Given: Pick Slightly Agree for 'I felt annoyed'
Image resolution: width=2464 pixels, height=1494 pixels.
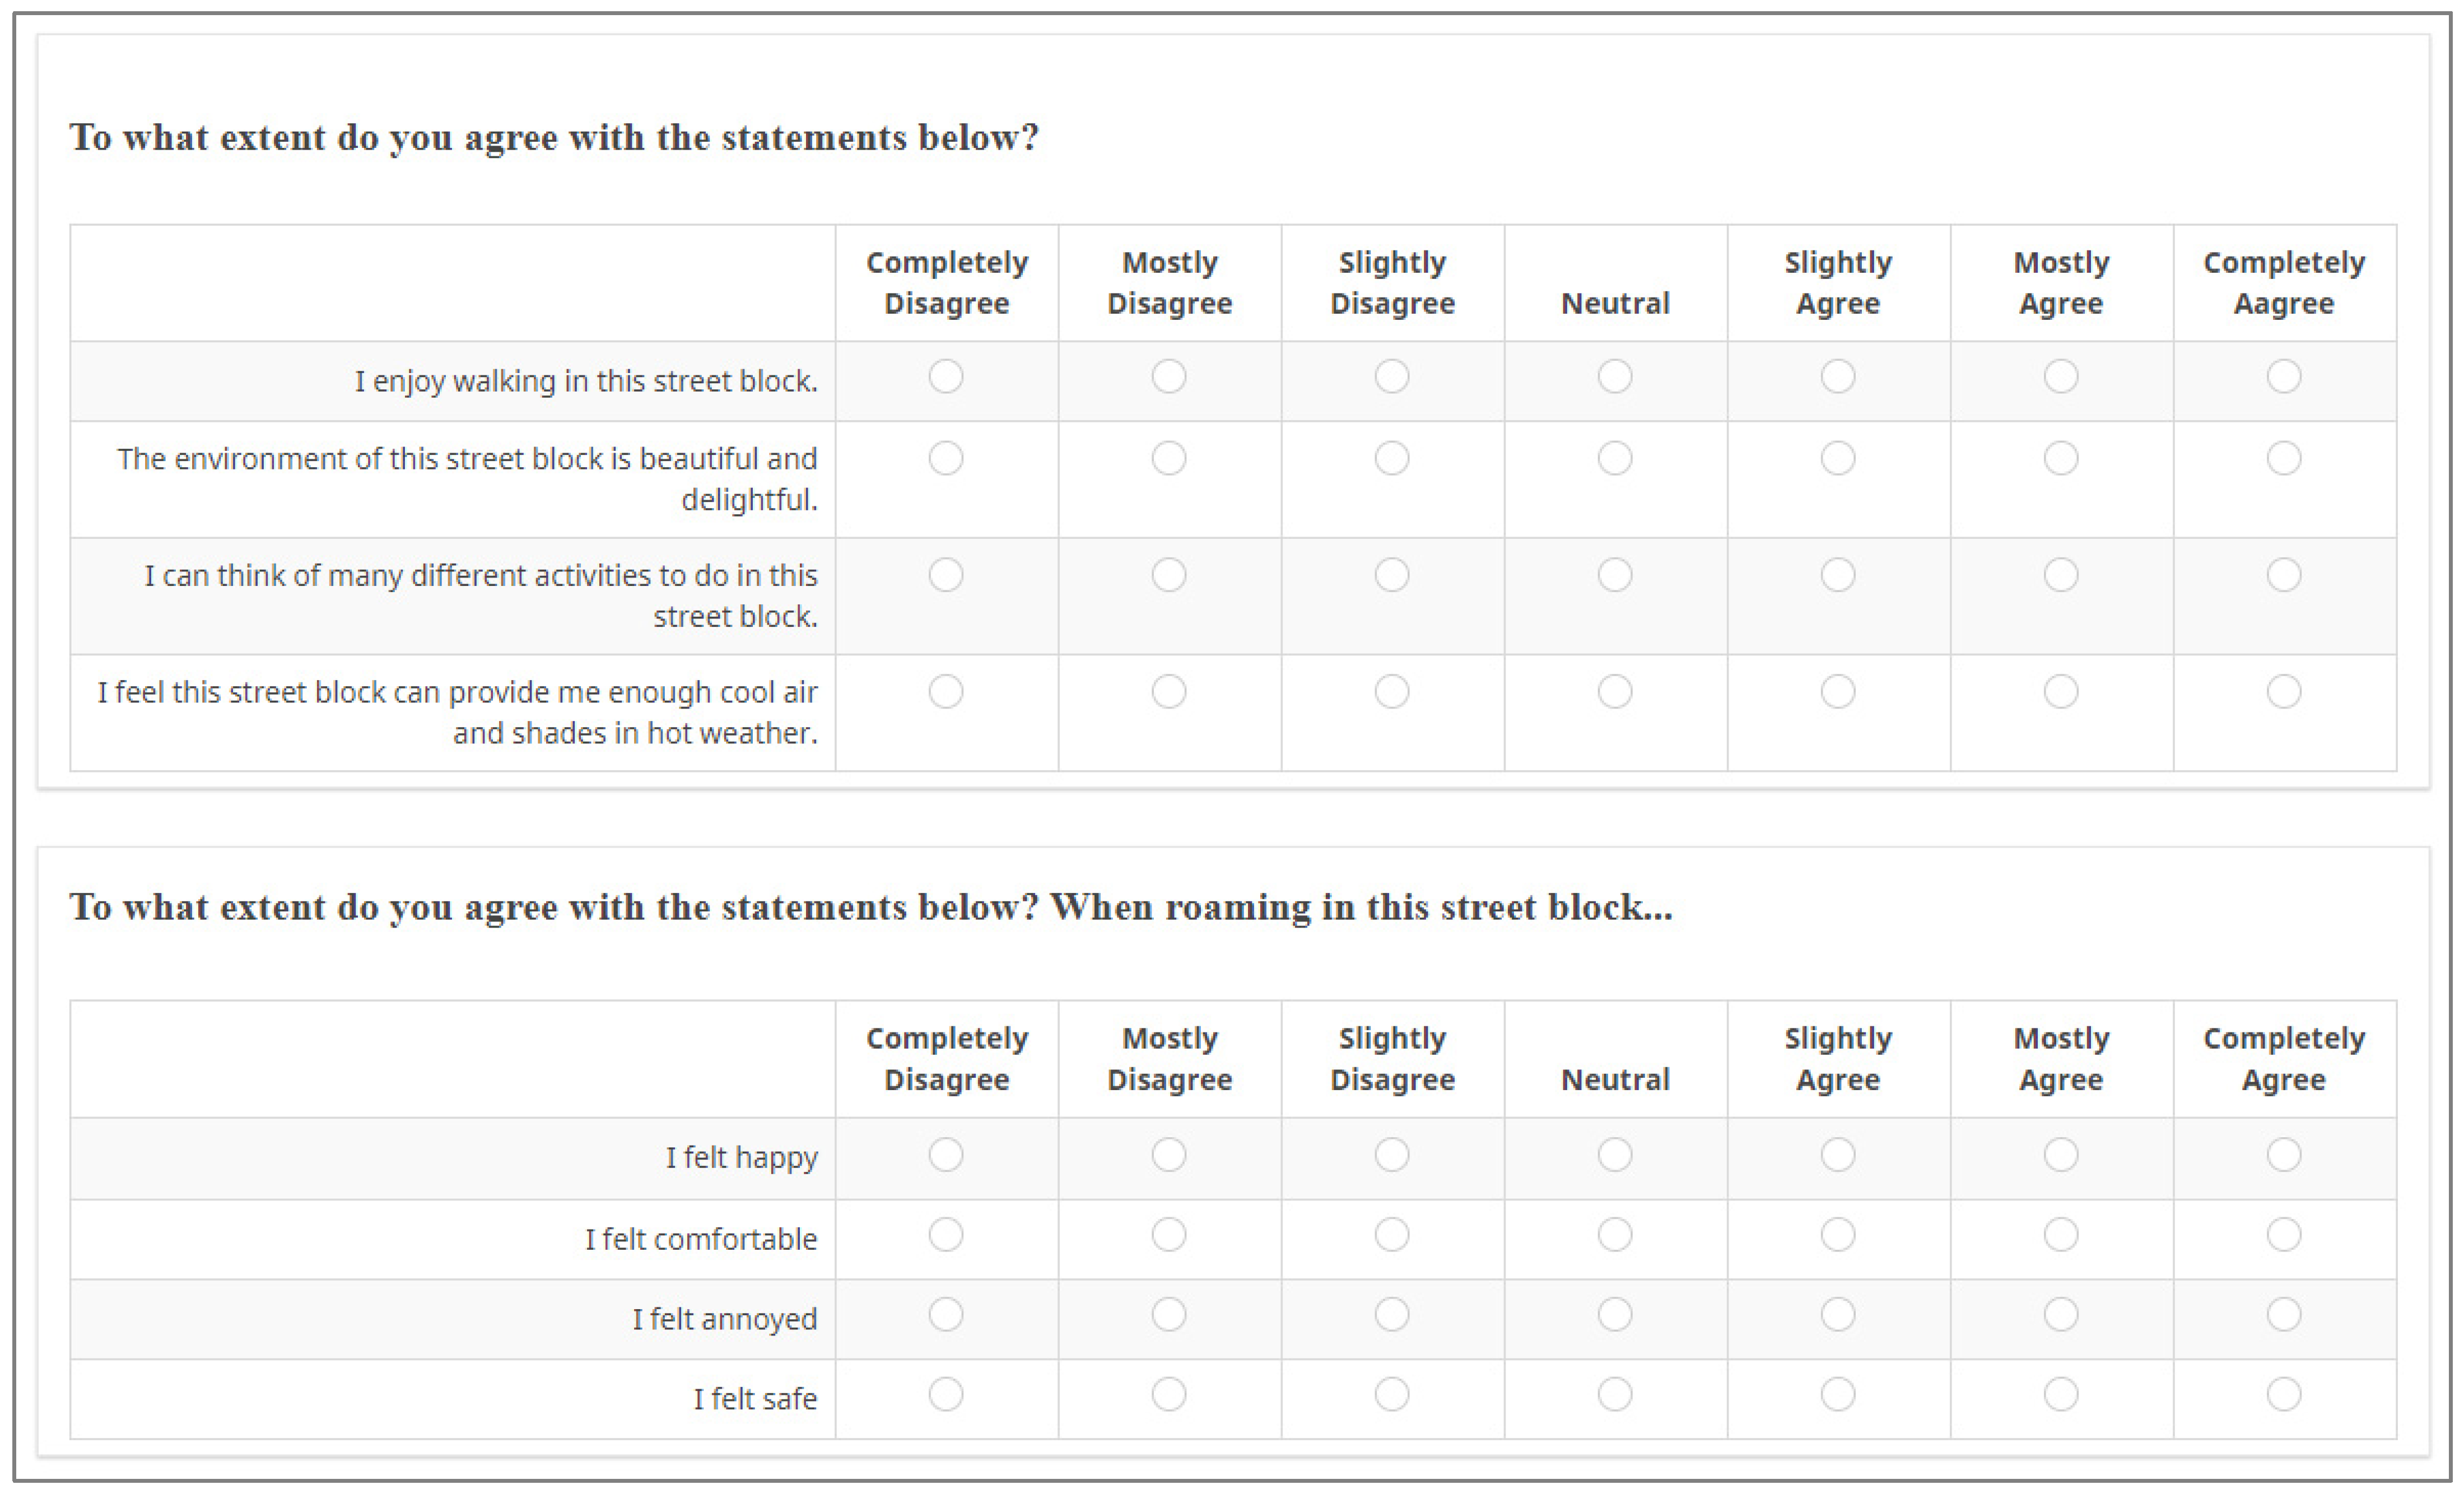Looking at the screenshot, I should [x=1837, y=1314].
